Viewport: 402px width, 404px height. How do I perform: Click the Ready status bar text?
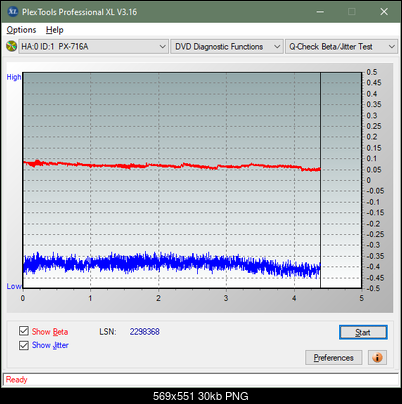(16, 379)
